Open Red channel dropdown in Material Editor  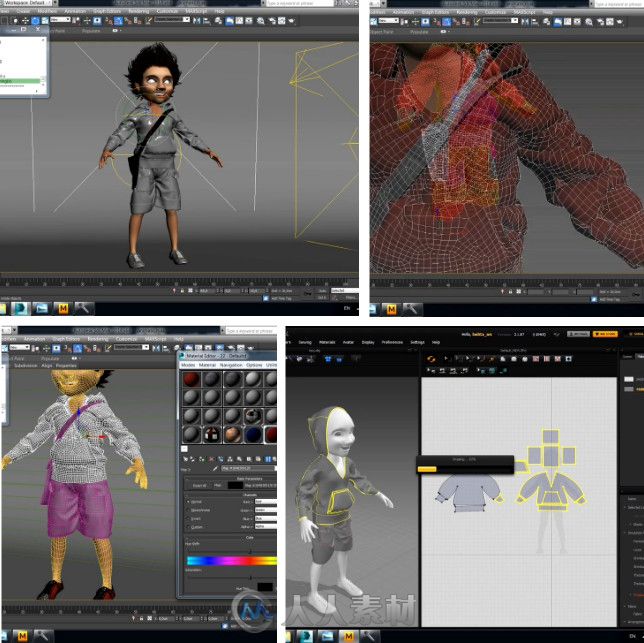[266, 502]
